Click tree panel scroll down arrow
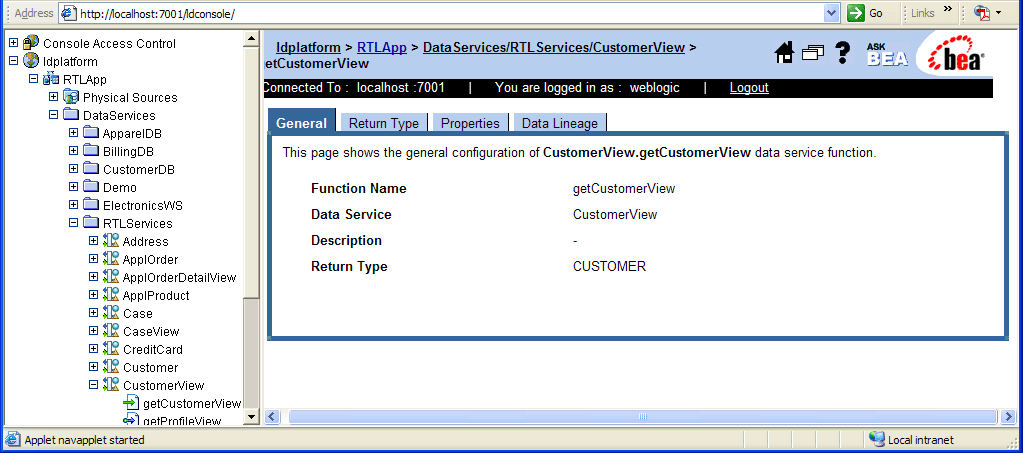Image resolution: width=1023 pixels, height=453 pixels. [251, 417]
